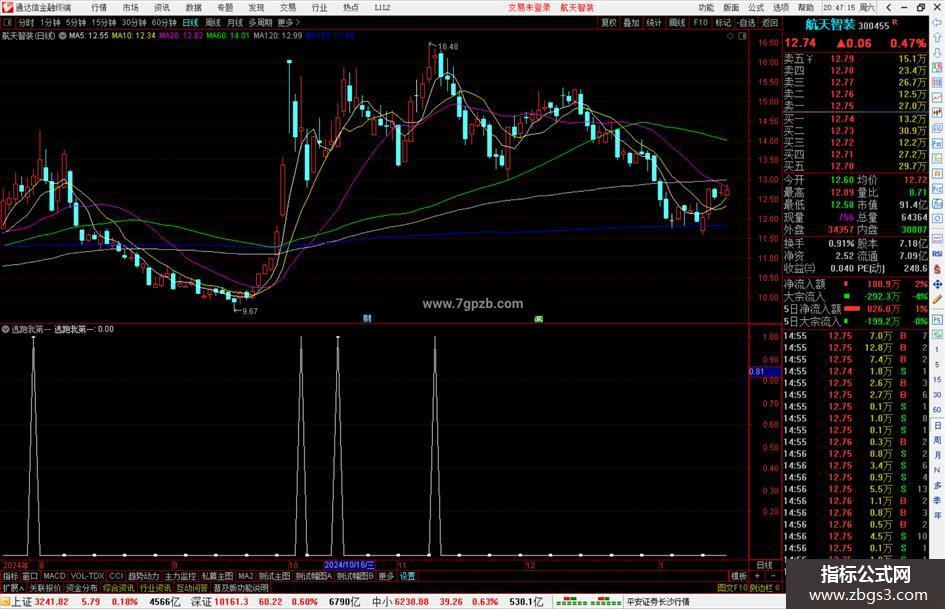Click the 通达信 app logo icon
The width and height of the screenshot is (945, 609).
coord(7,7)
